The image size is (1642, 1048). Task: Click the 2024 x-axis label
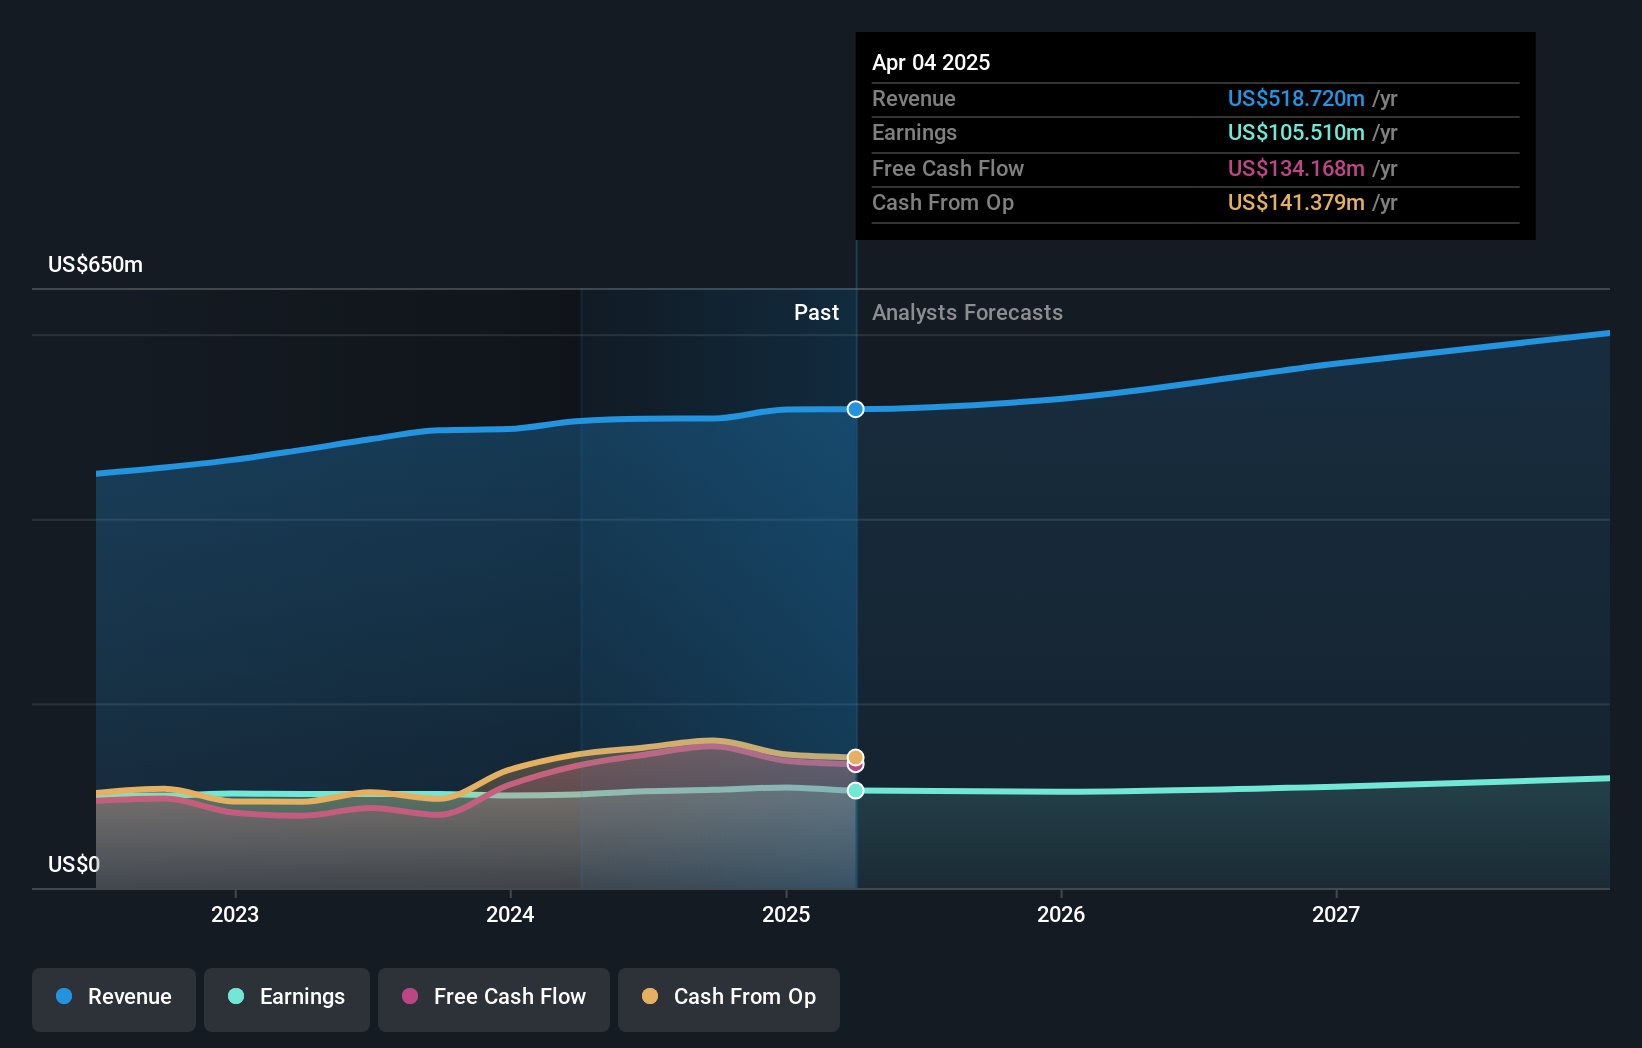click(510, 914)
